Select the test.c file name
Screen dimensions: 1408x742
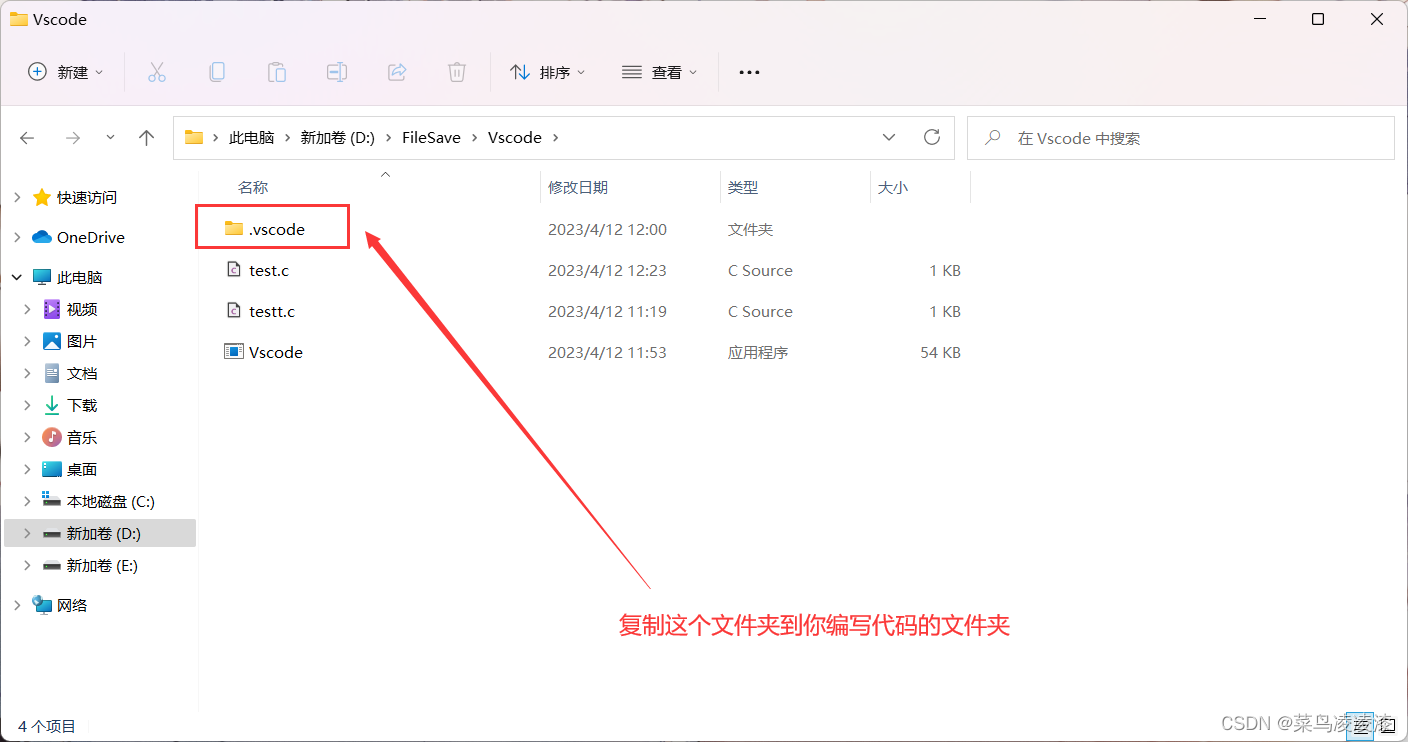(269, 270)
